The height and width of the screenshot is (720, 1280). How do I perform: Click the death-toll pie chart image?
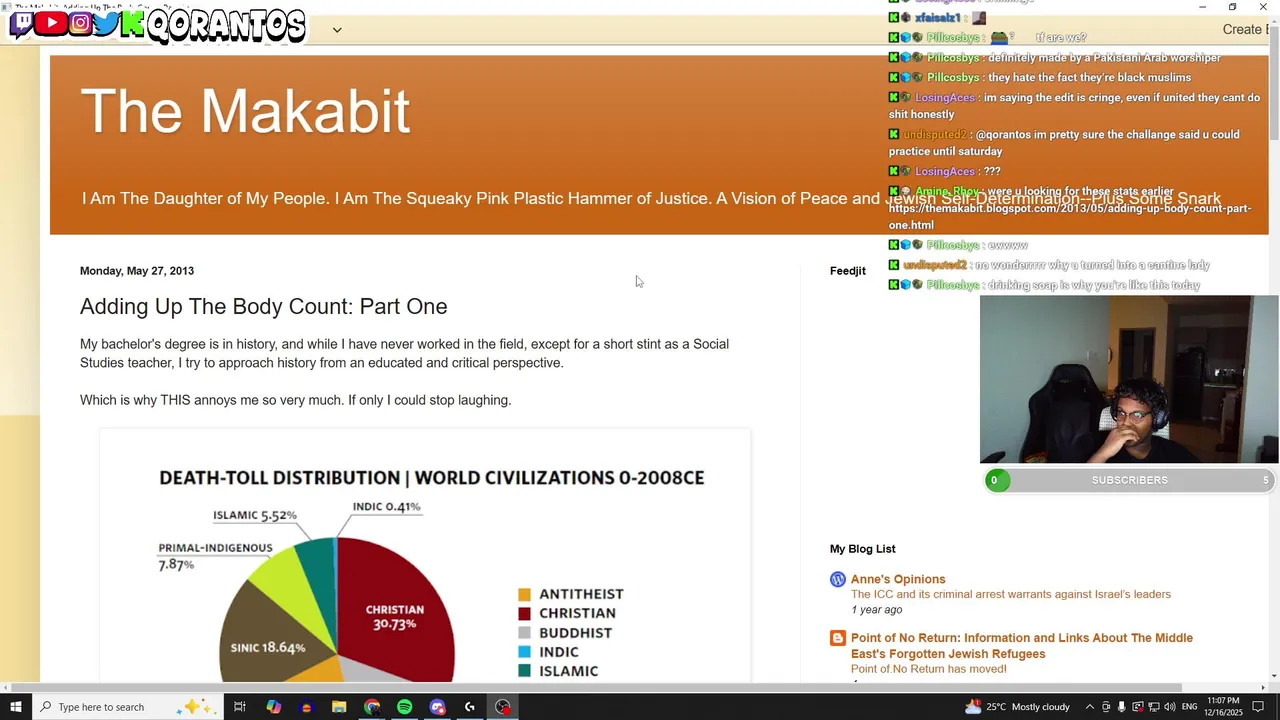click(425, 558)
